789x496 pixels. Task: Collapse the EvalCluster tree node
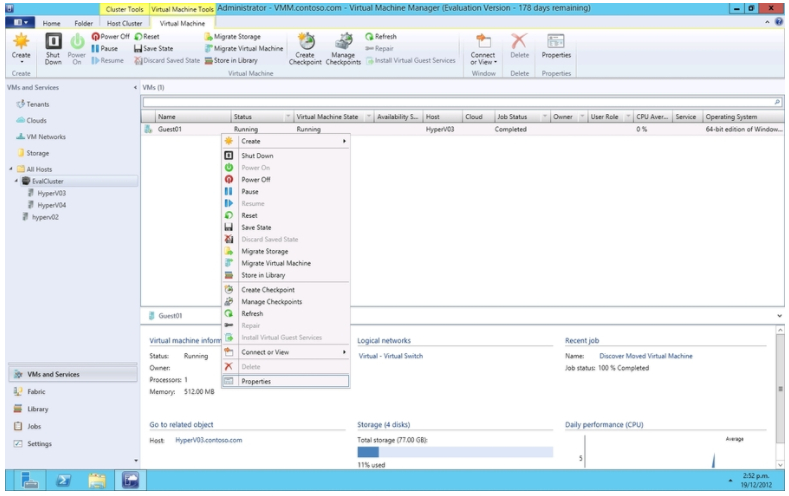(x=16, y=181)
